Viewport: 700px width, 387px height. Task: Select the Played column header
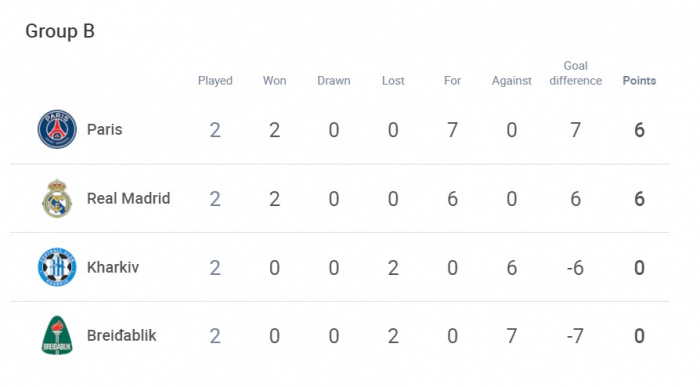215,81
